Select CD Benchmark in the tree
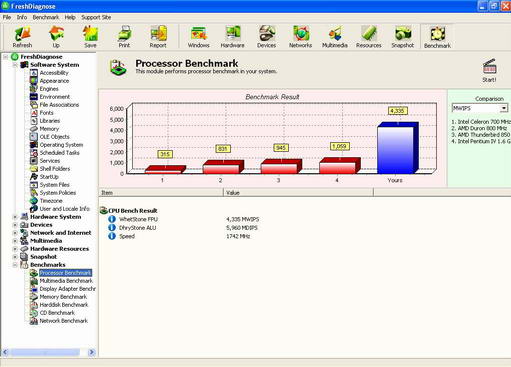The image size is (511, 367). (x=57, y=313)
